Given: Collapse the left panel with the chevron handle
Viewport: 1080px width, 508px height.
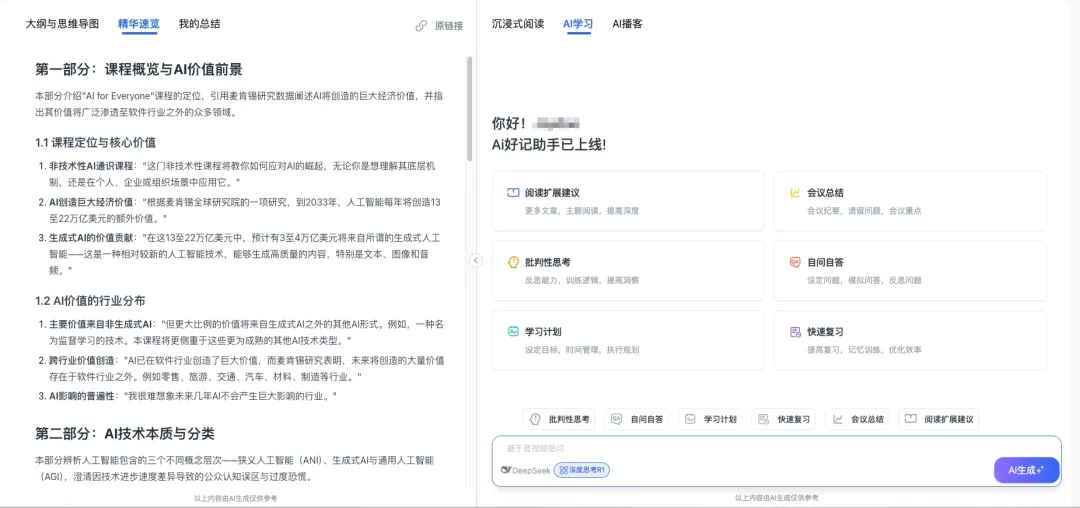Looking at the screenshot, I should tap(476, 260).
